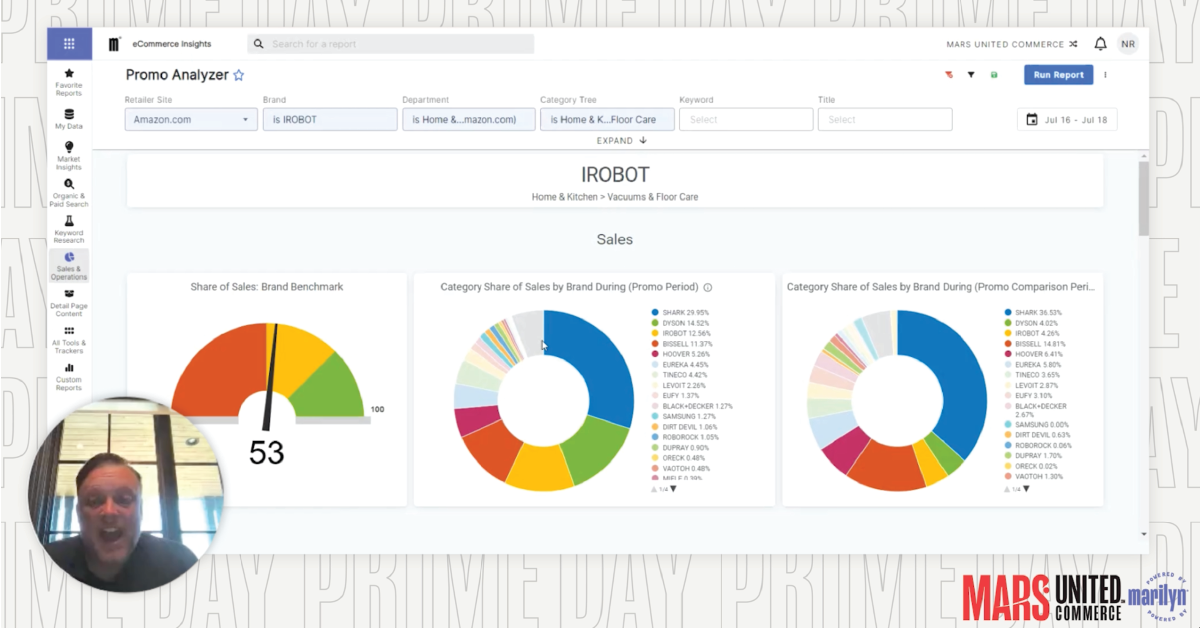This screenshot has height=628, width=1200.
Task: Open the Brand filter is IROBOT
Action: [x=330, y=119]
